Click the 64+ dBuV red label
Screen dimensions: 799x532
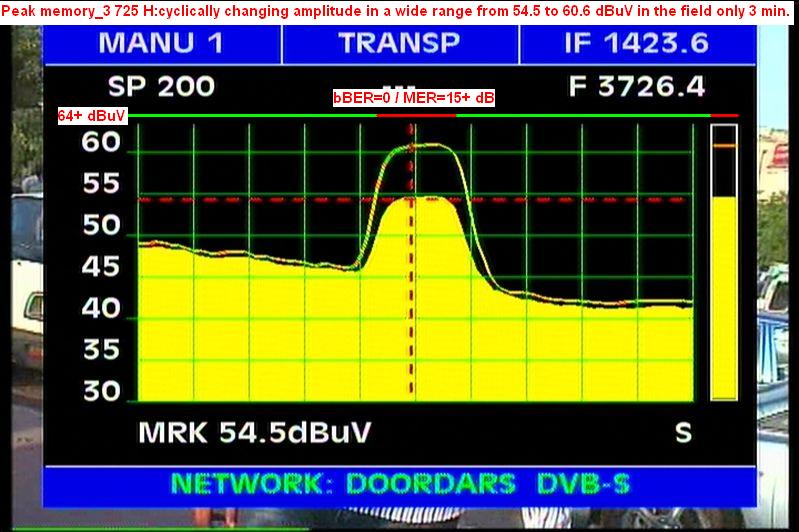pyautogui.click(x=92, y=116)
